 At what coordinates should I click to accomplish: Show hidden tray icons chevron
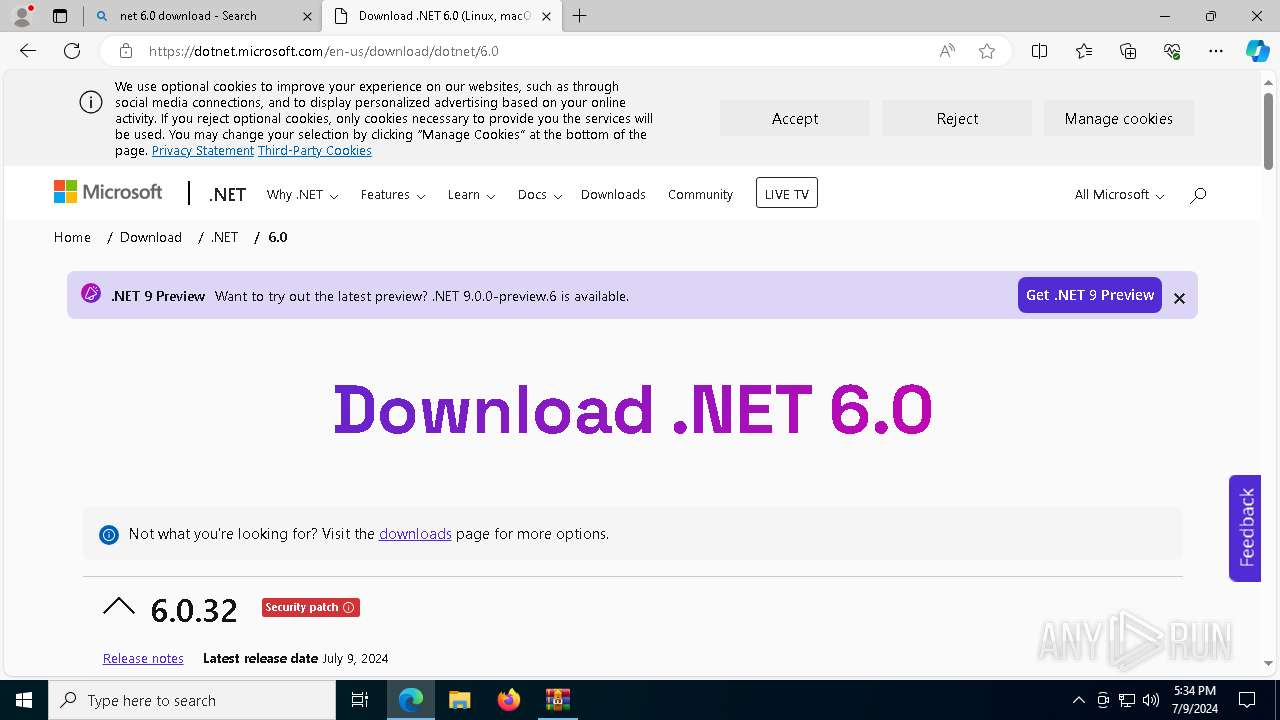(1078, 700)
